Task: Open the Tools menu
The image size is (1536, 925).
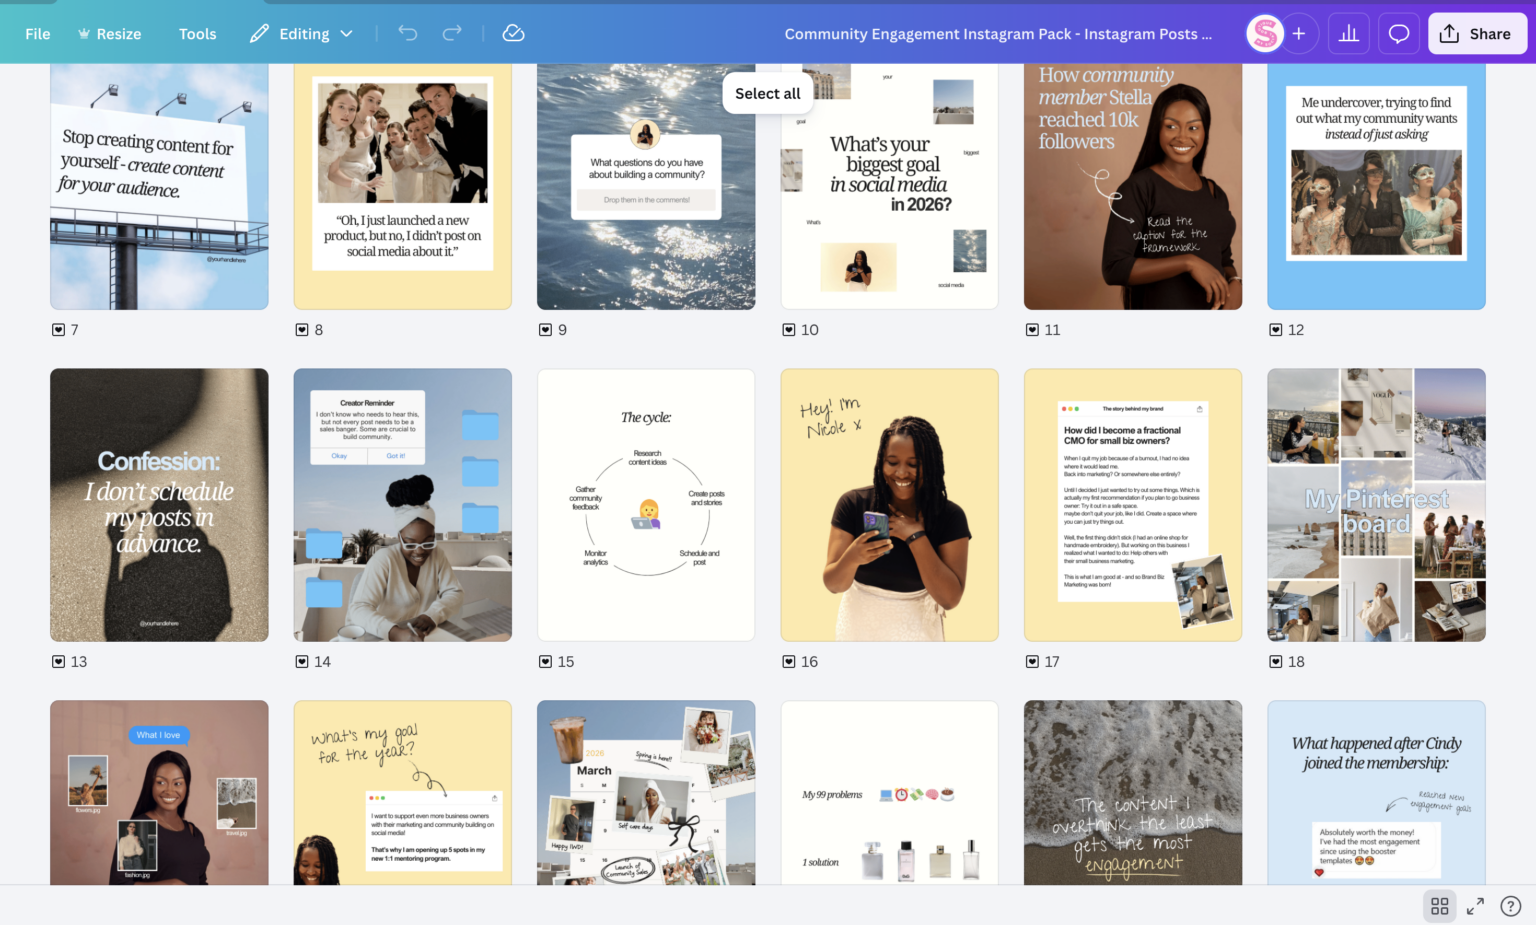Action: point(197,34)
